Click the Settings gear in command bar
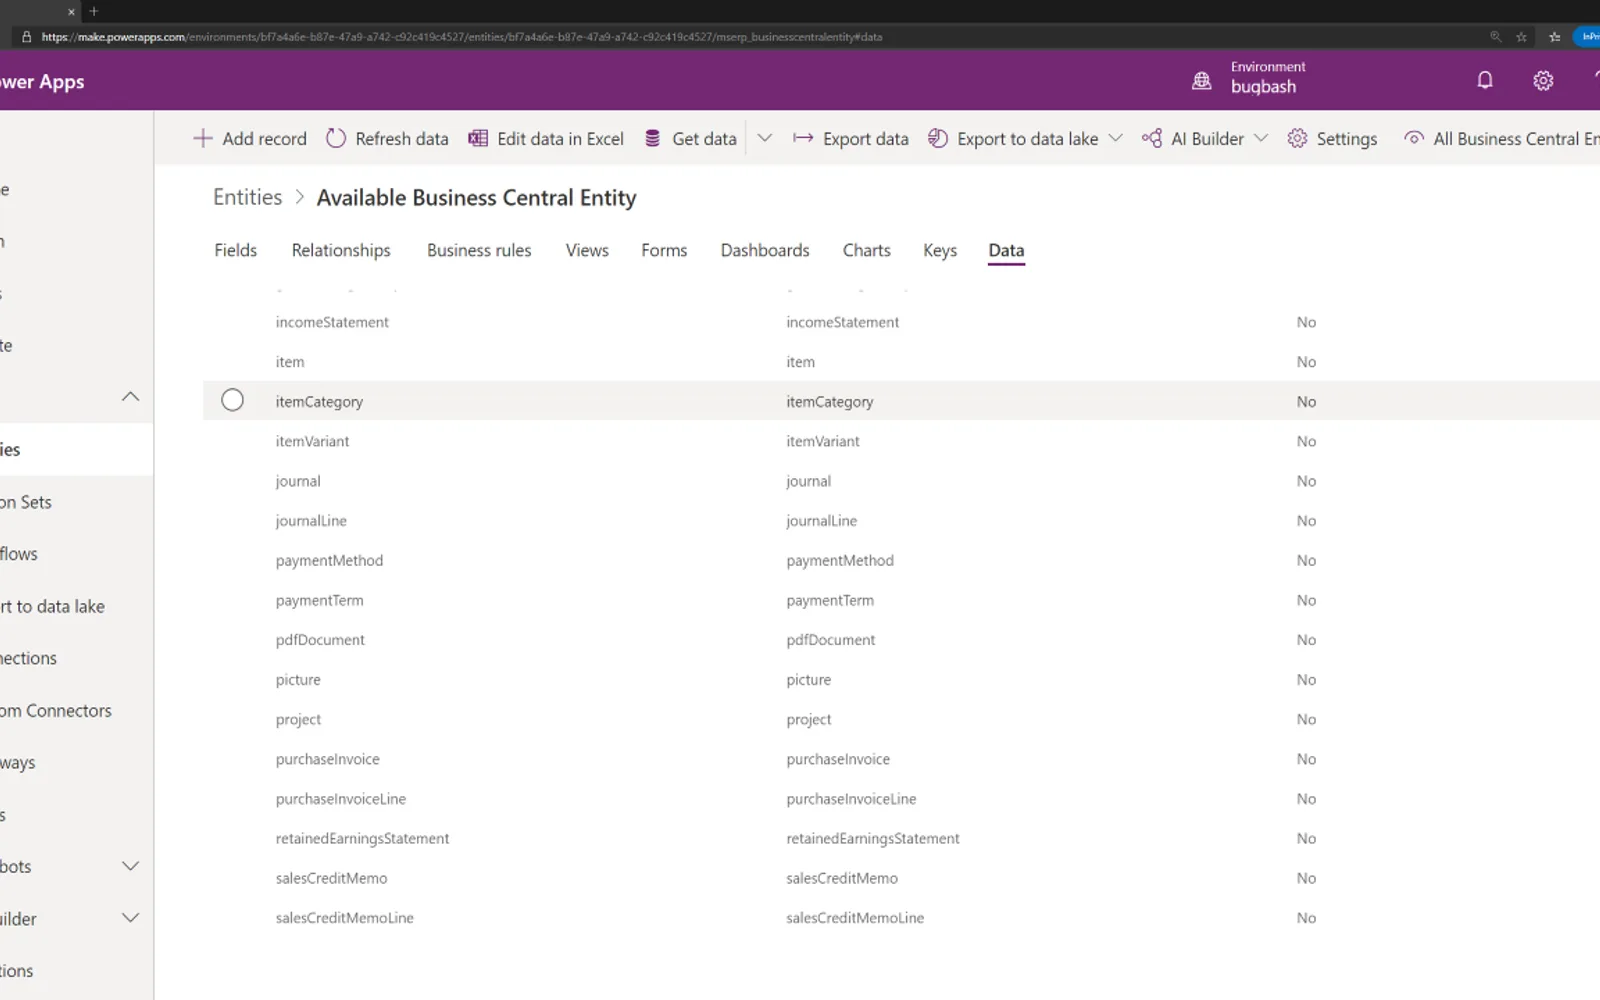The image size is (1600, 1000). tap(1297, 138)
